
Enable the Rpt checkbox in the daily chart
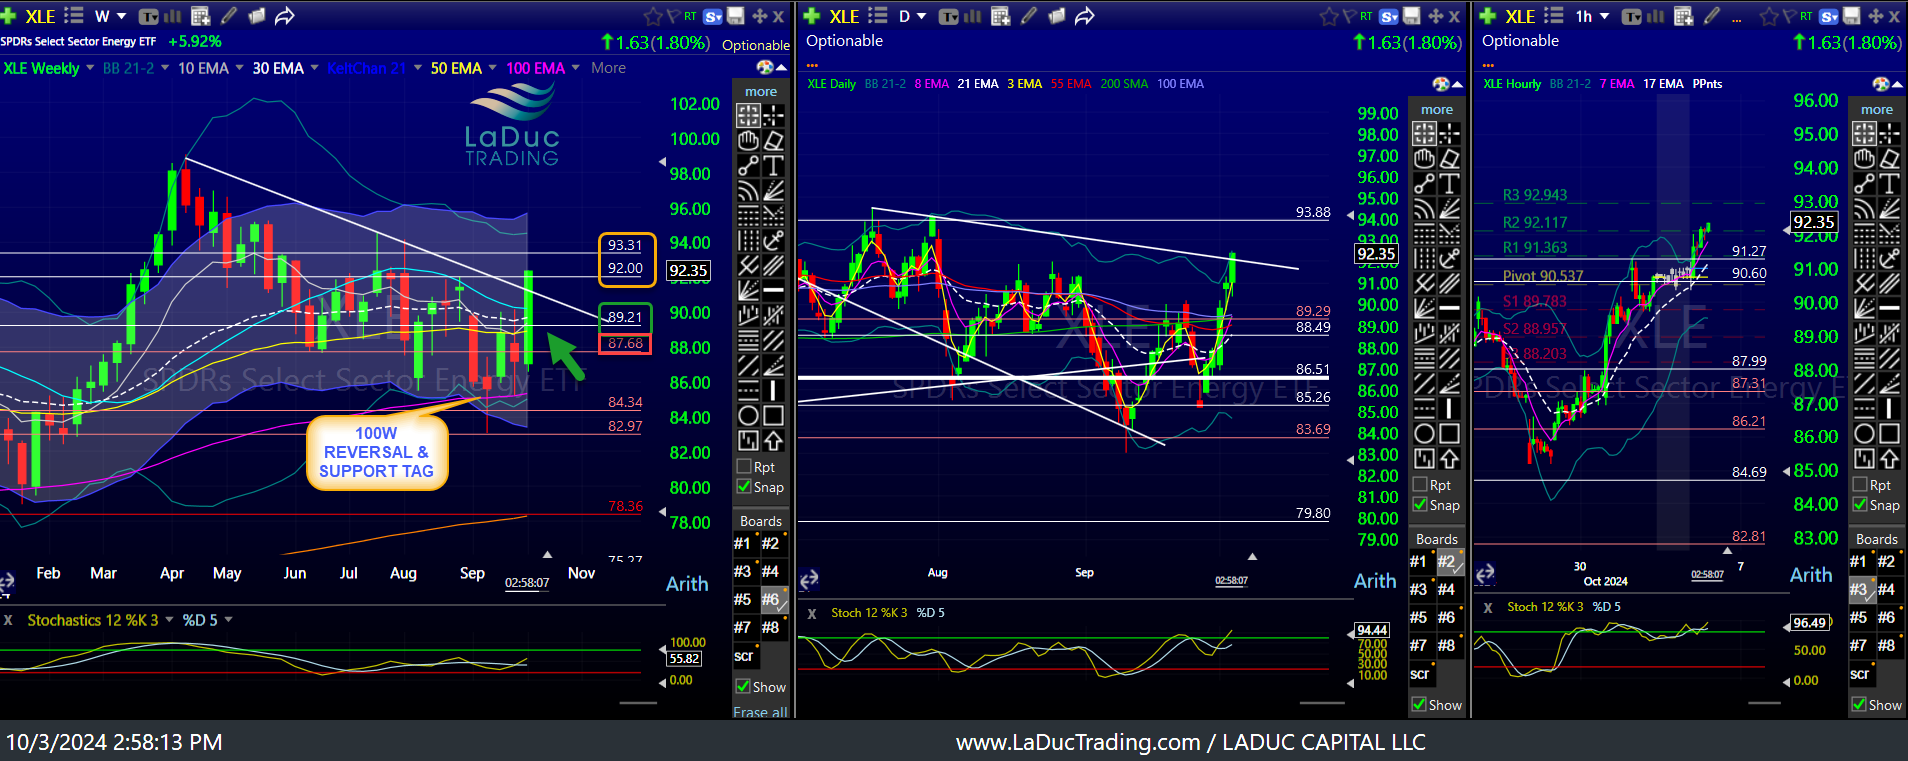(1420, 484)
